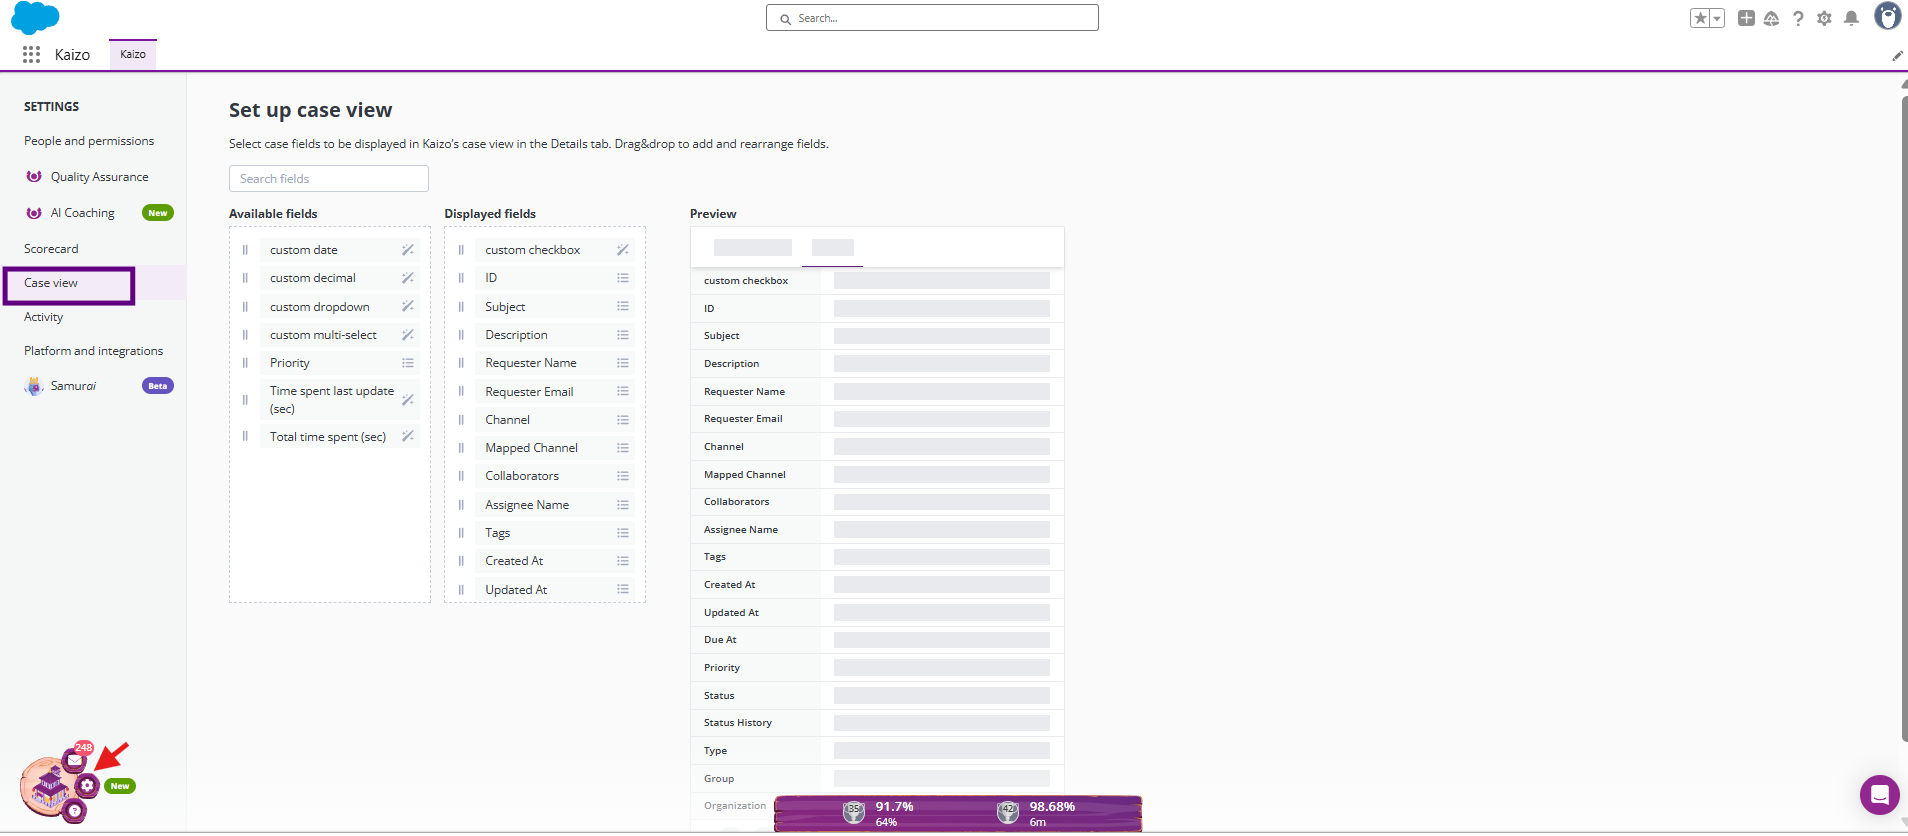
Task: Grab the drag handle of Requester Email
Action: (461, 391)
